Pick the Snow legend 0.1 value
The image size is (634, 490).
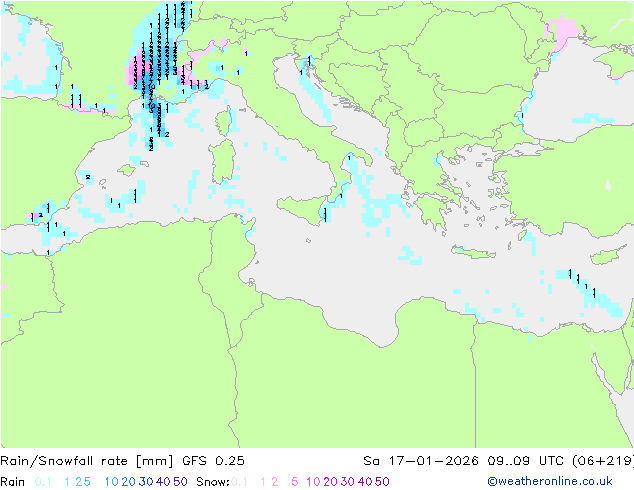pyautogui.click(x=239, y=482)
